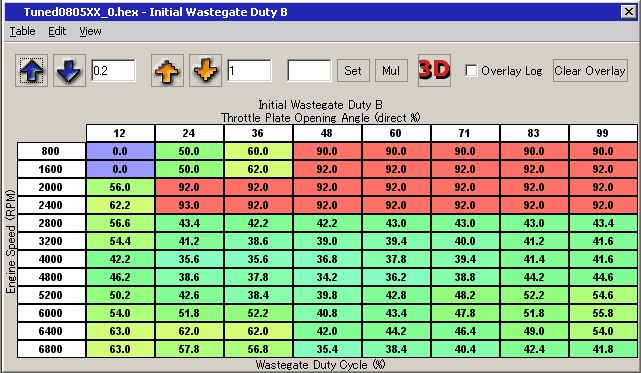Select cell 41.8 in 6800 RPM row
Image resolution: width=641 pixels, height=373 pixels.
[x=603, y=349]
